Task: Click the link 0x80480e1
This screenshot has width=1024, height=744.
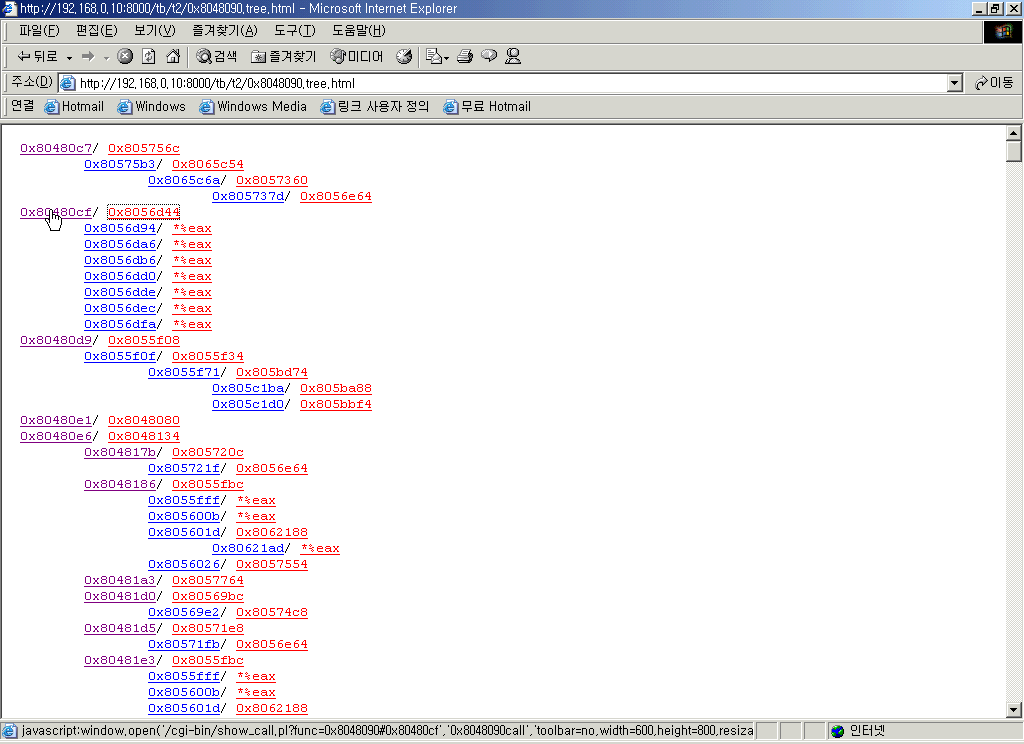Action: (x=56, y=420)
